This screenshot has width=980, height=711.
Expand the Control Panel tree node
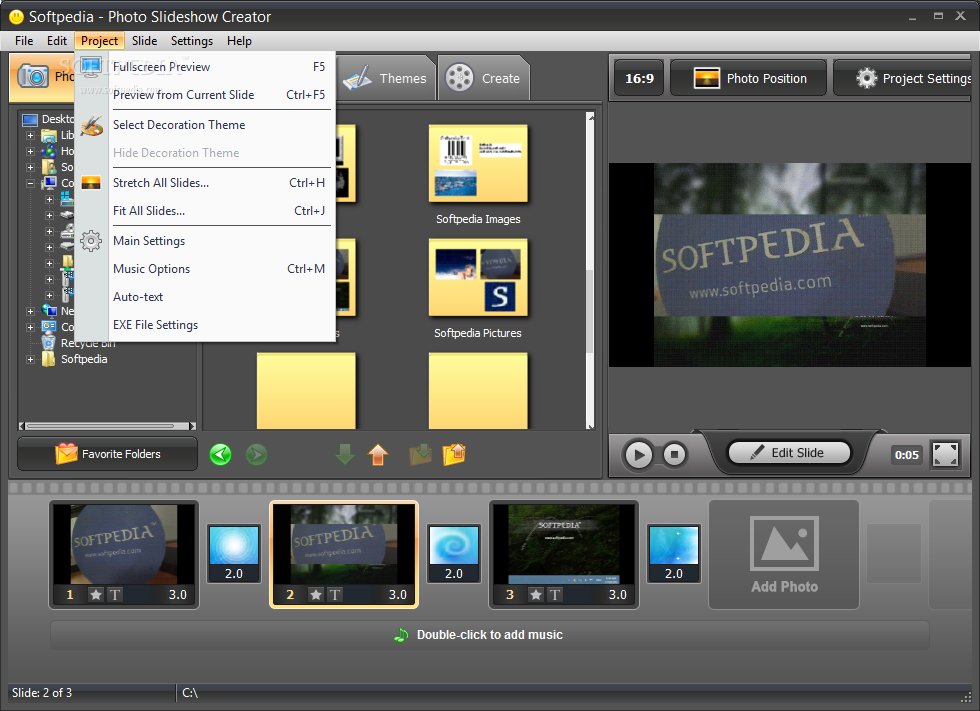tap(30, 327)
